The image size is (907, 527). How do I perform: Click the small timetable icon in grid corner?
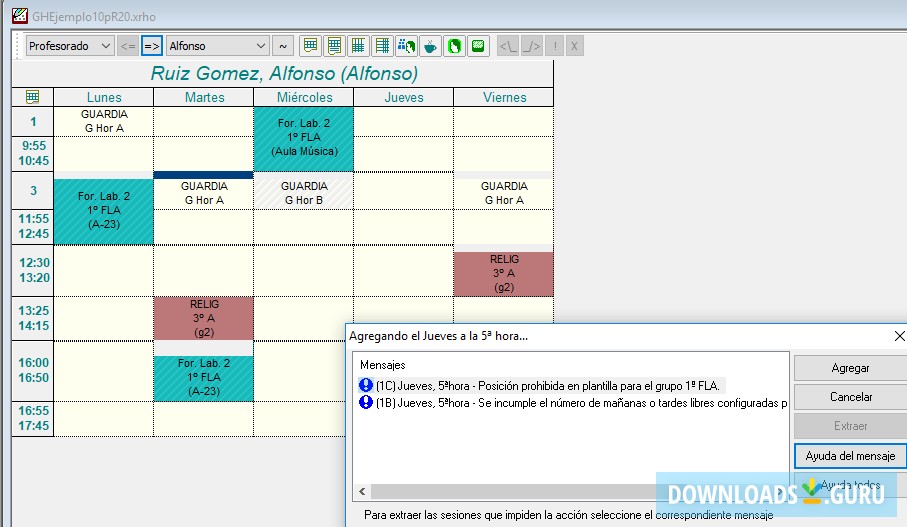tap(32, 97)
